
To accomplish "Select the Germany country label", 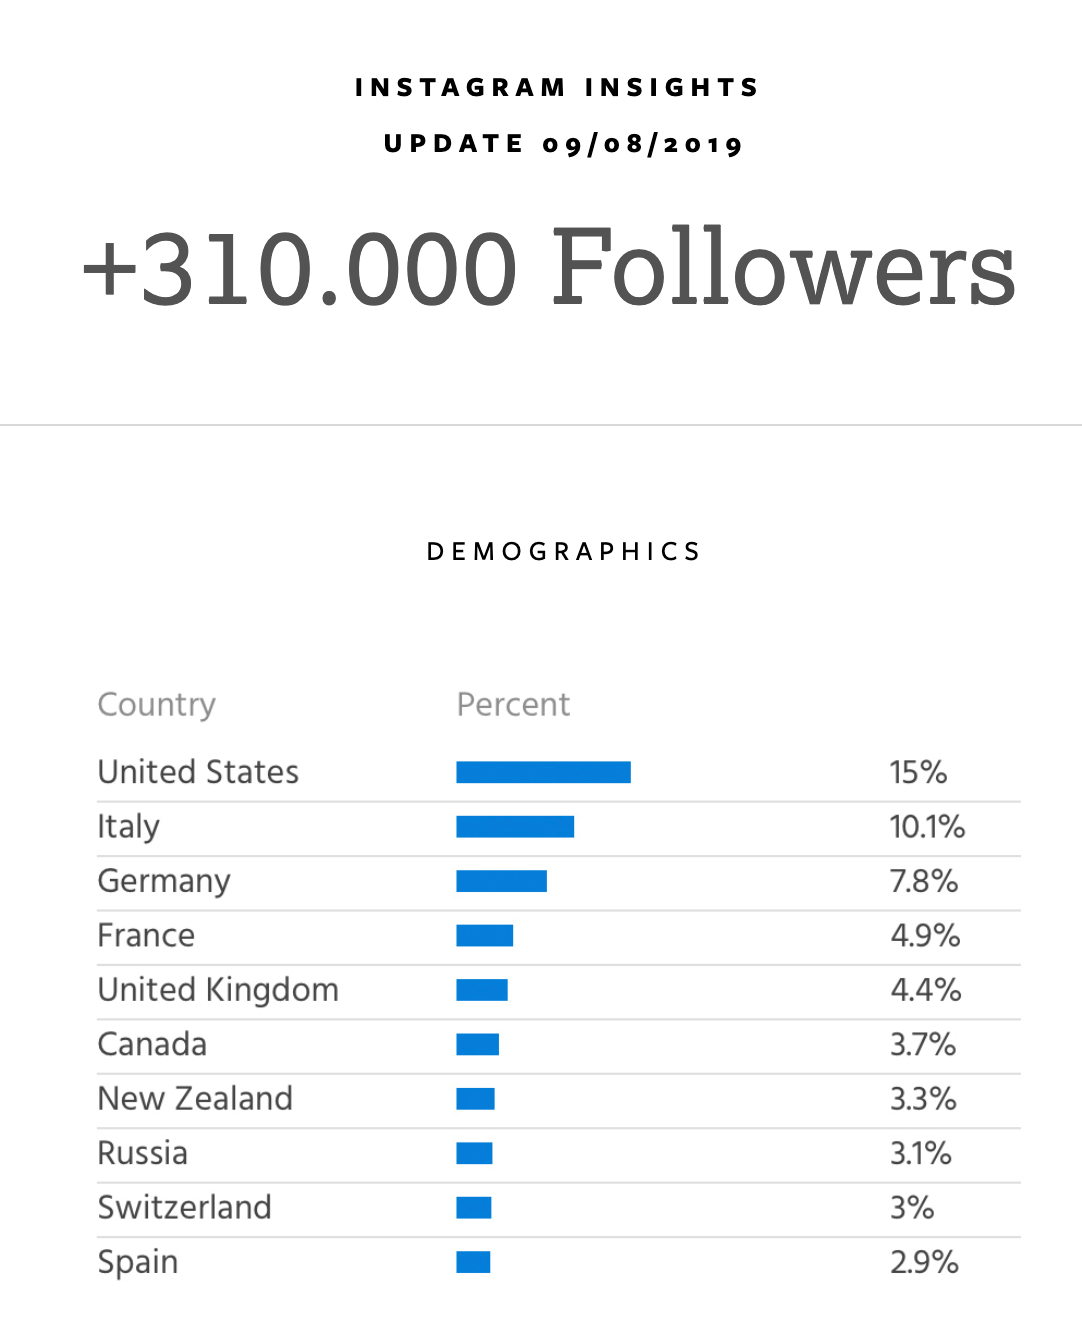I will coord(164,881).
